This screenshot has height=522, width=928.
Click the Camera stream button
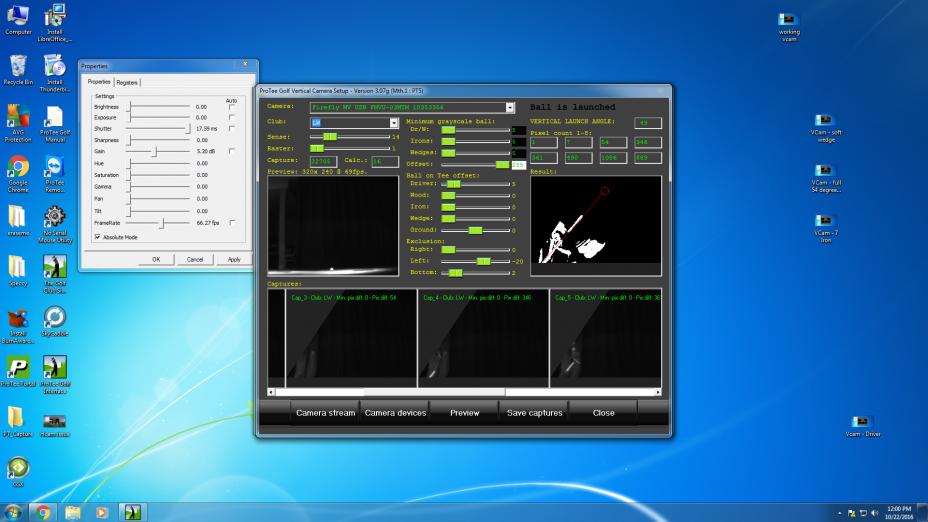(x=325, y=413)
